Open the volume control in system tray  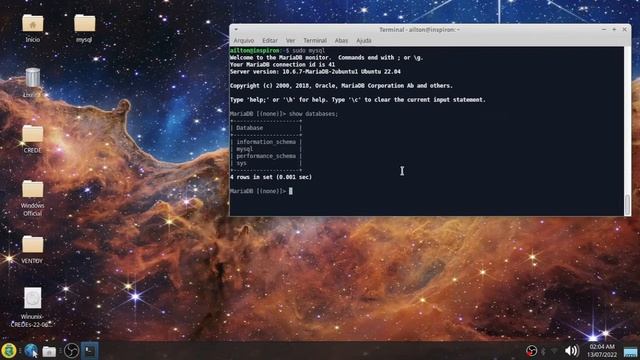(x=571, y=351)
